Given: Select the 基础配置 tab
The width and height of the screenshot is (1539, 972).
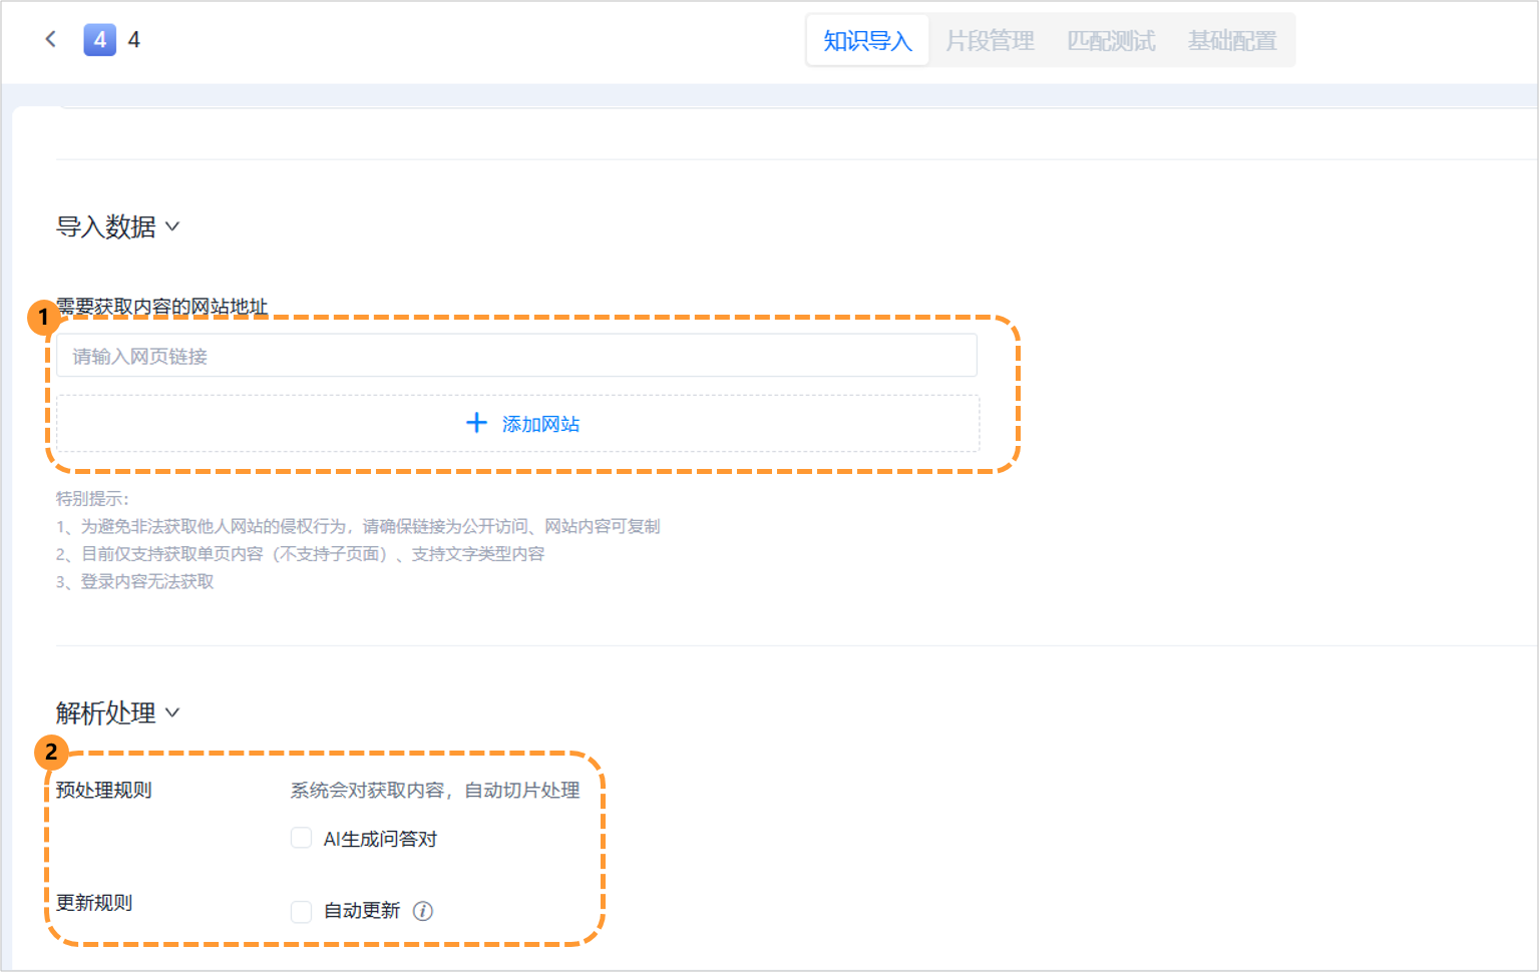Looking at the screenshot, I should 1232,41.
